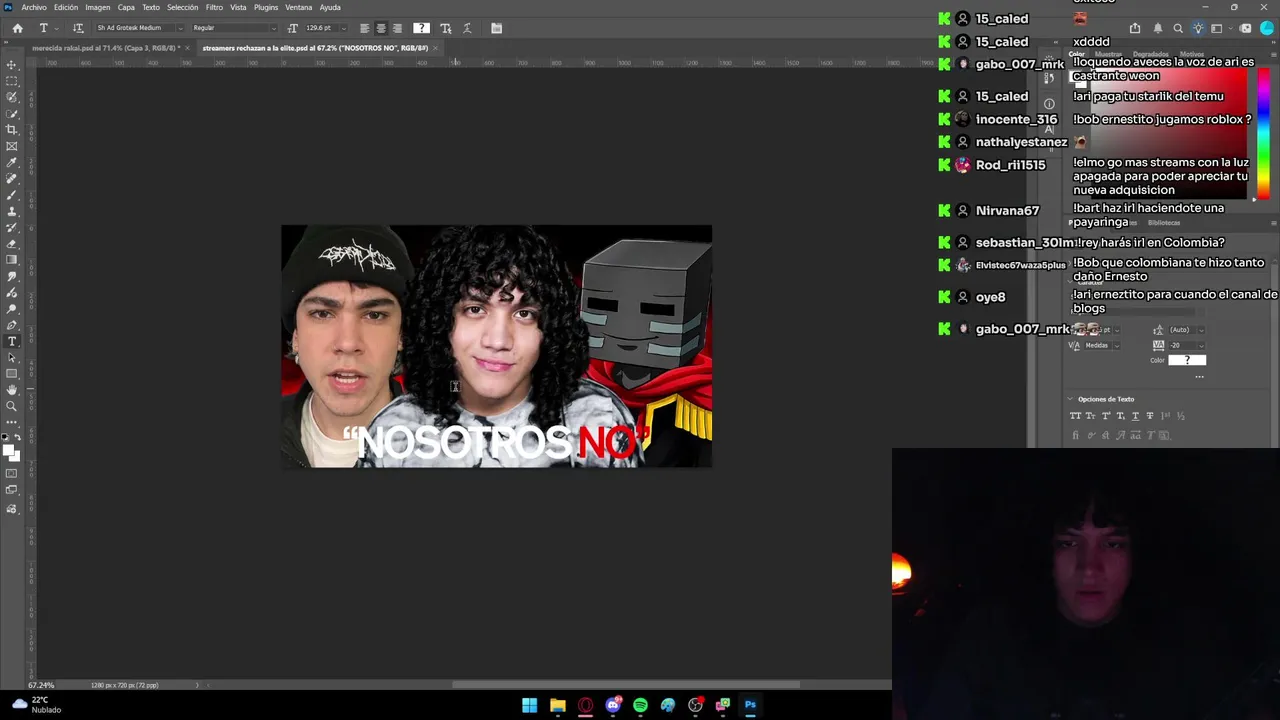Open the Ayuda menu
The height and width of the screenshot is (720, 1280).
coord(330,7)
